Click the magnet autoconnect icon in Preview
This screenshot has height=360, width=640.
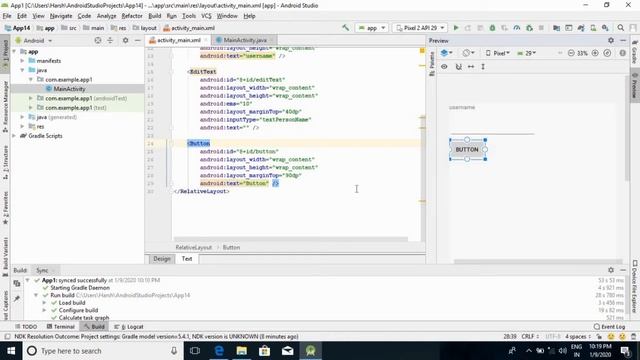pos(458,67)
